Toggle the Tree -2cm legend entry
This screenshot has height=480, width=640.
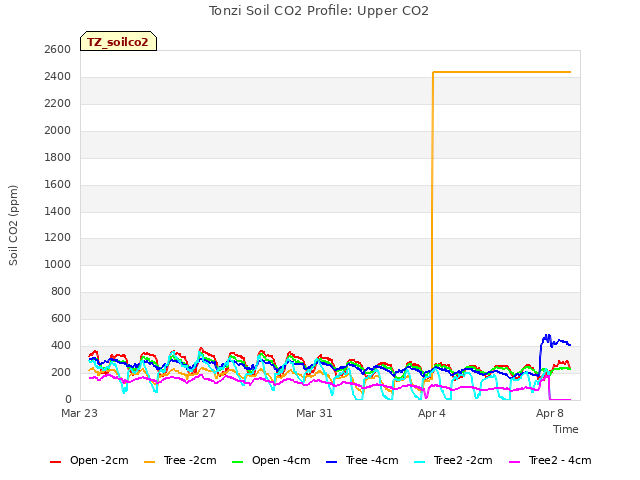click(x=180, y=461)
